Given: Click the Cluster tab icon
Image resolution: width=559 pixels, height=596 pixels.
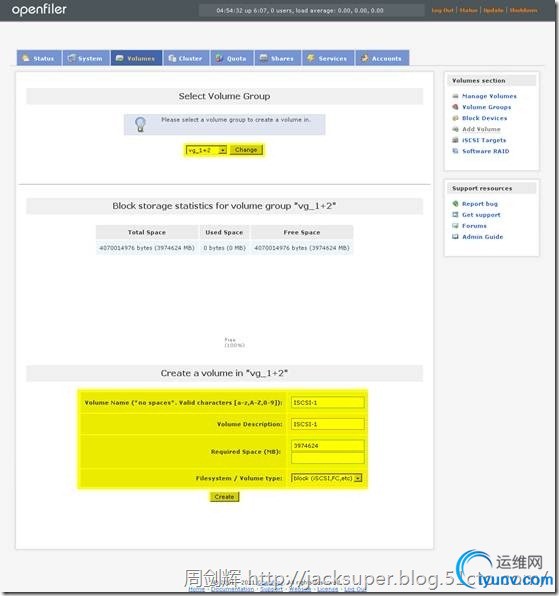Looking at the screenshot, I should point(172,58).
